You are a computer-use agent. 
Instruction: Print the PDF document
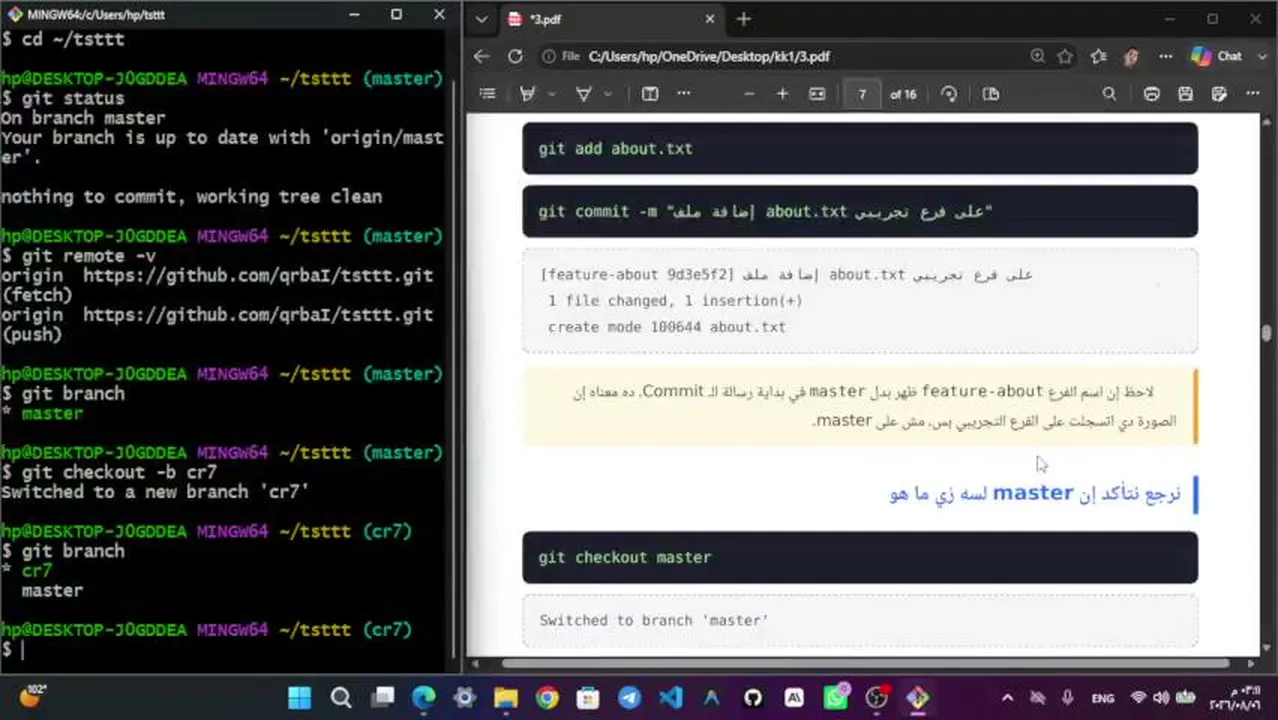pos(1152,94)
